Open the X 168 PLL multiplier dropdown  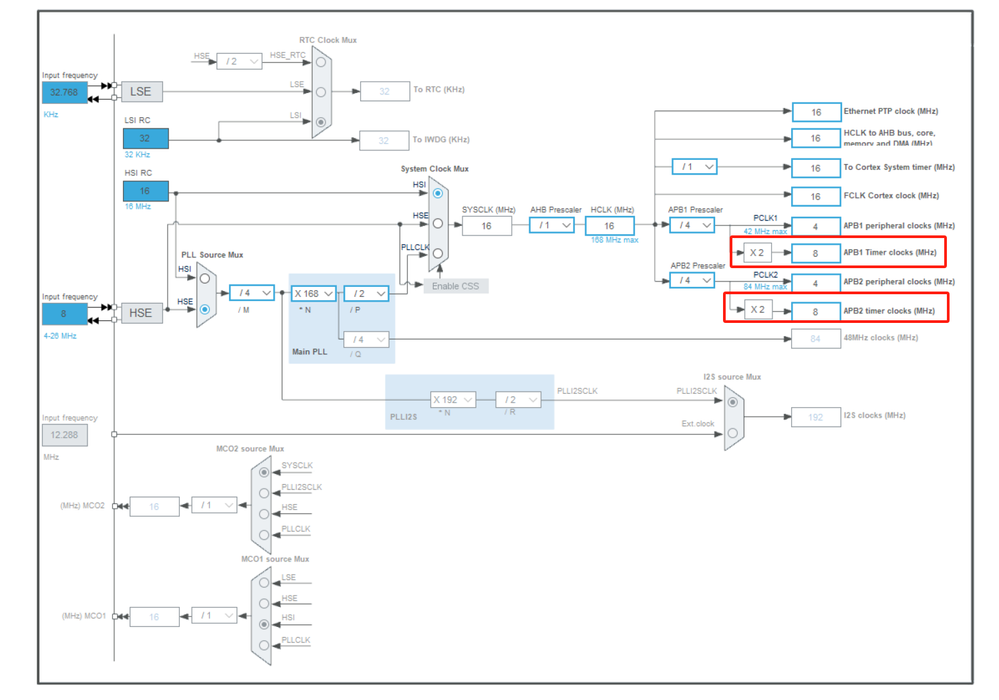(313, 294)
